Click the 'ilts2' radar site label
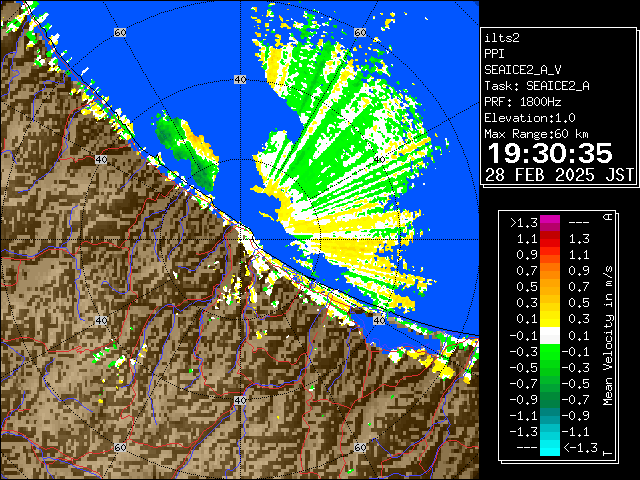Viewport: 640px width, 480px height. 502,38
